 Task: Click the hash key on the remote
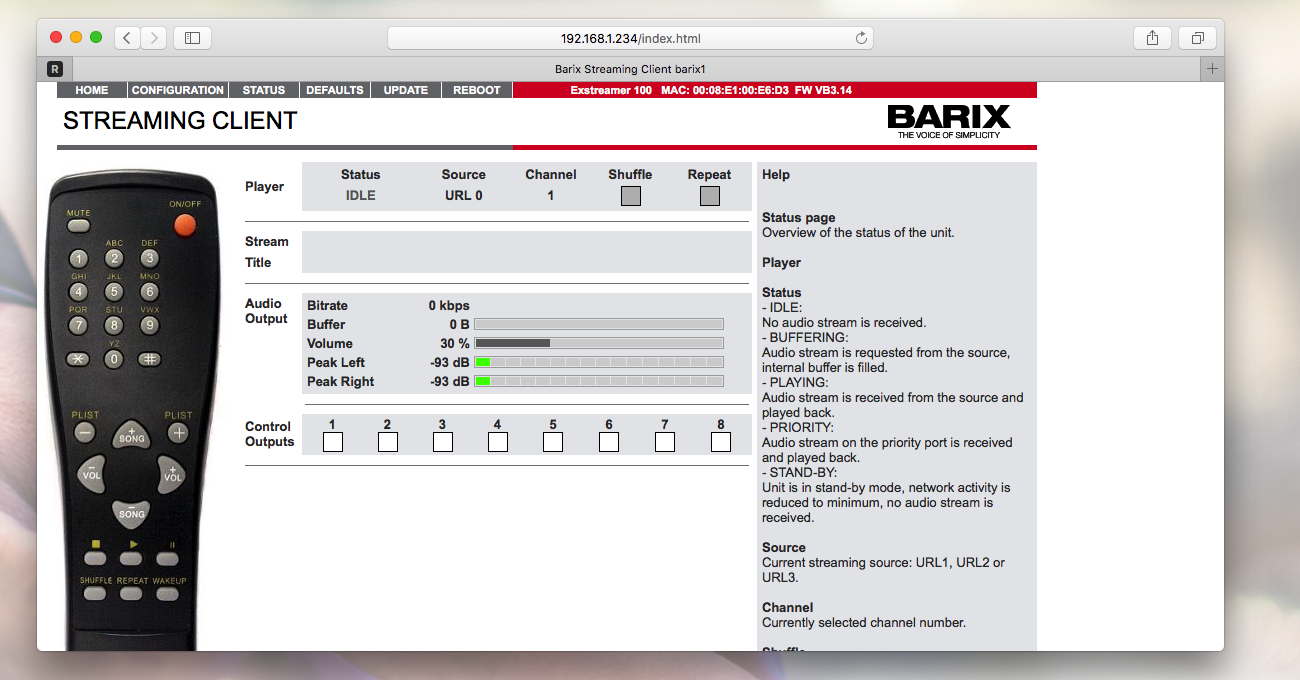(x=149, y=359)
